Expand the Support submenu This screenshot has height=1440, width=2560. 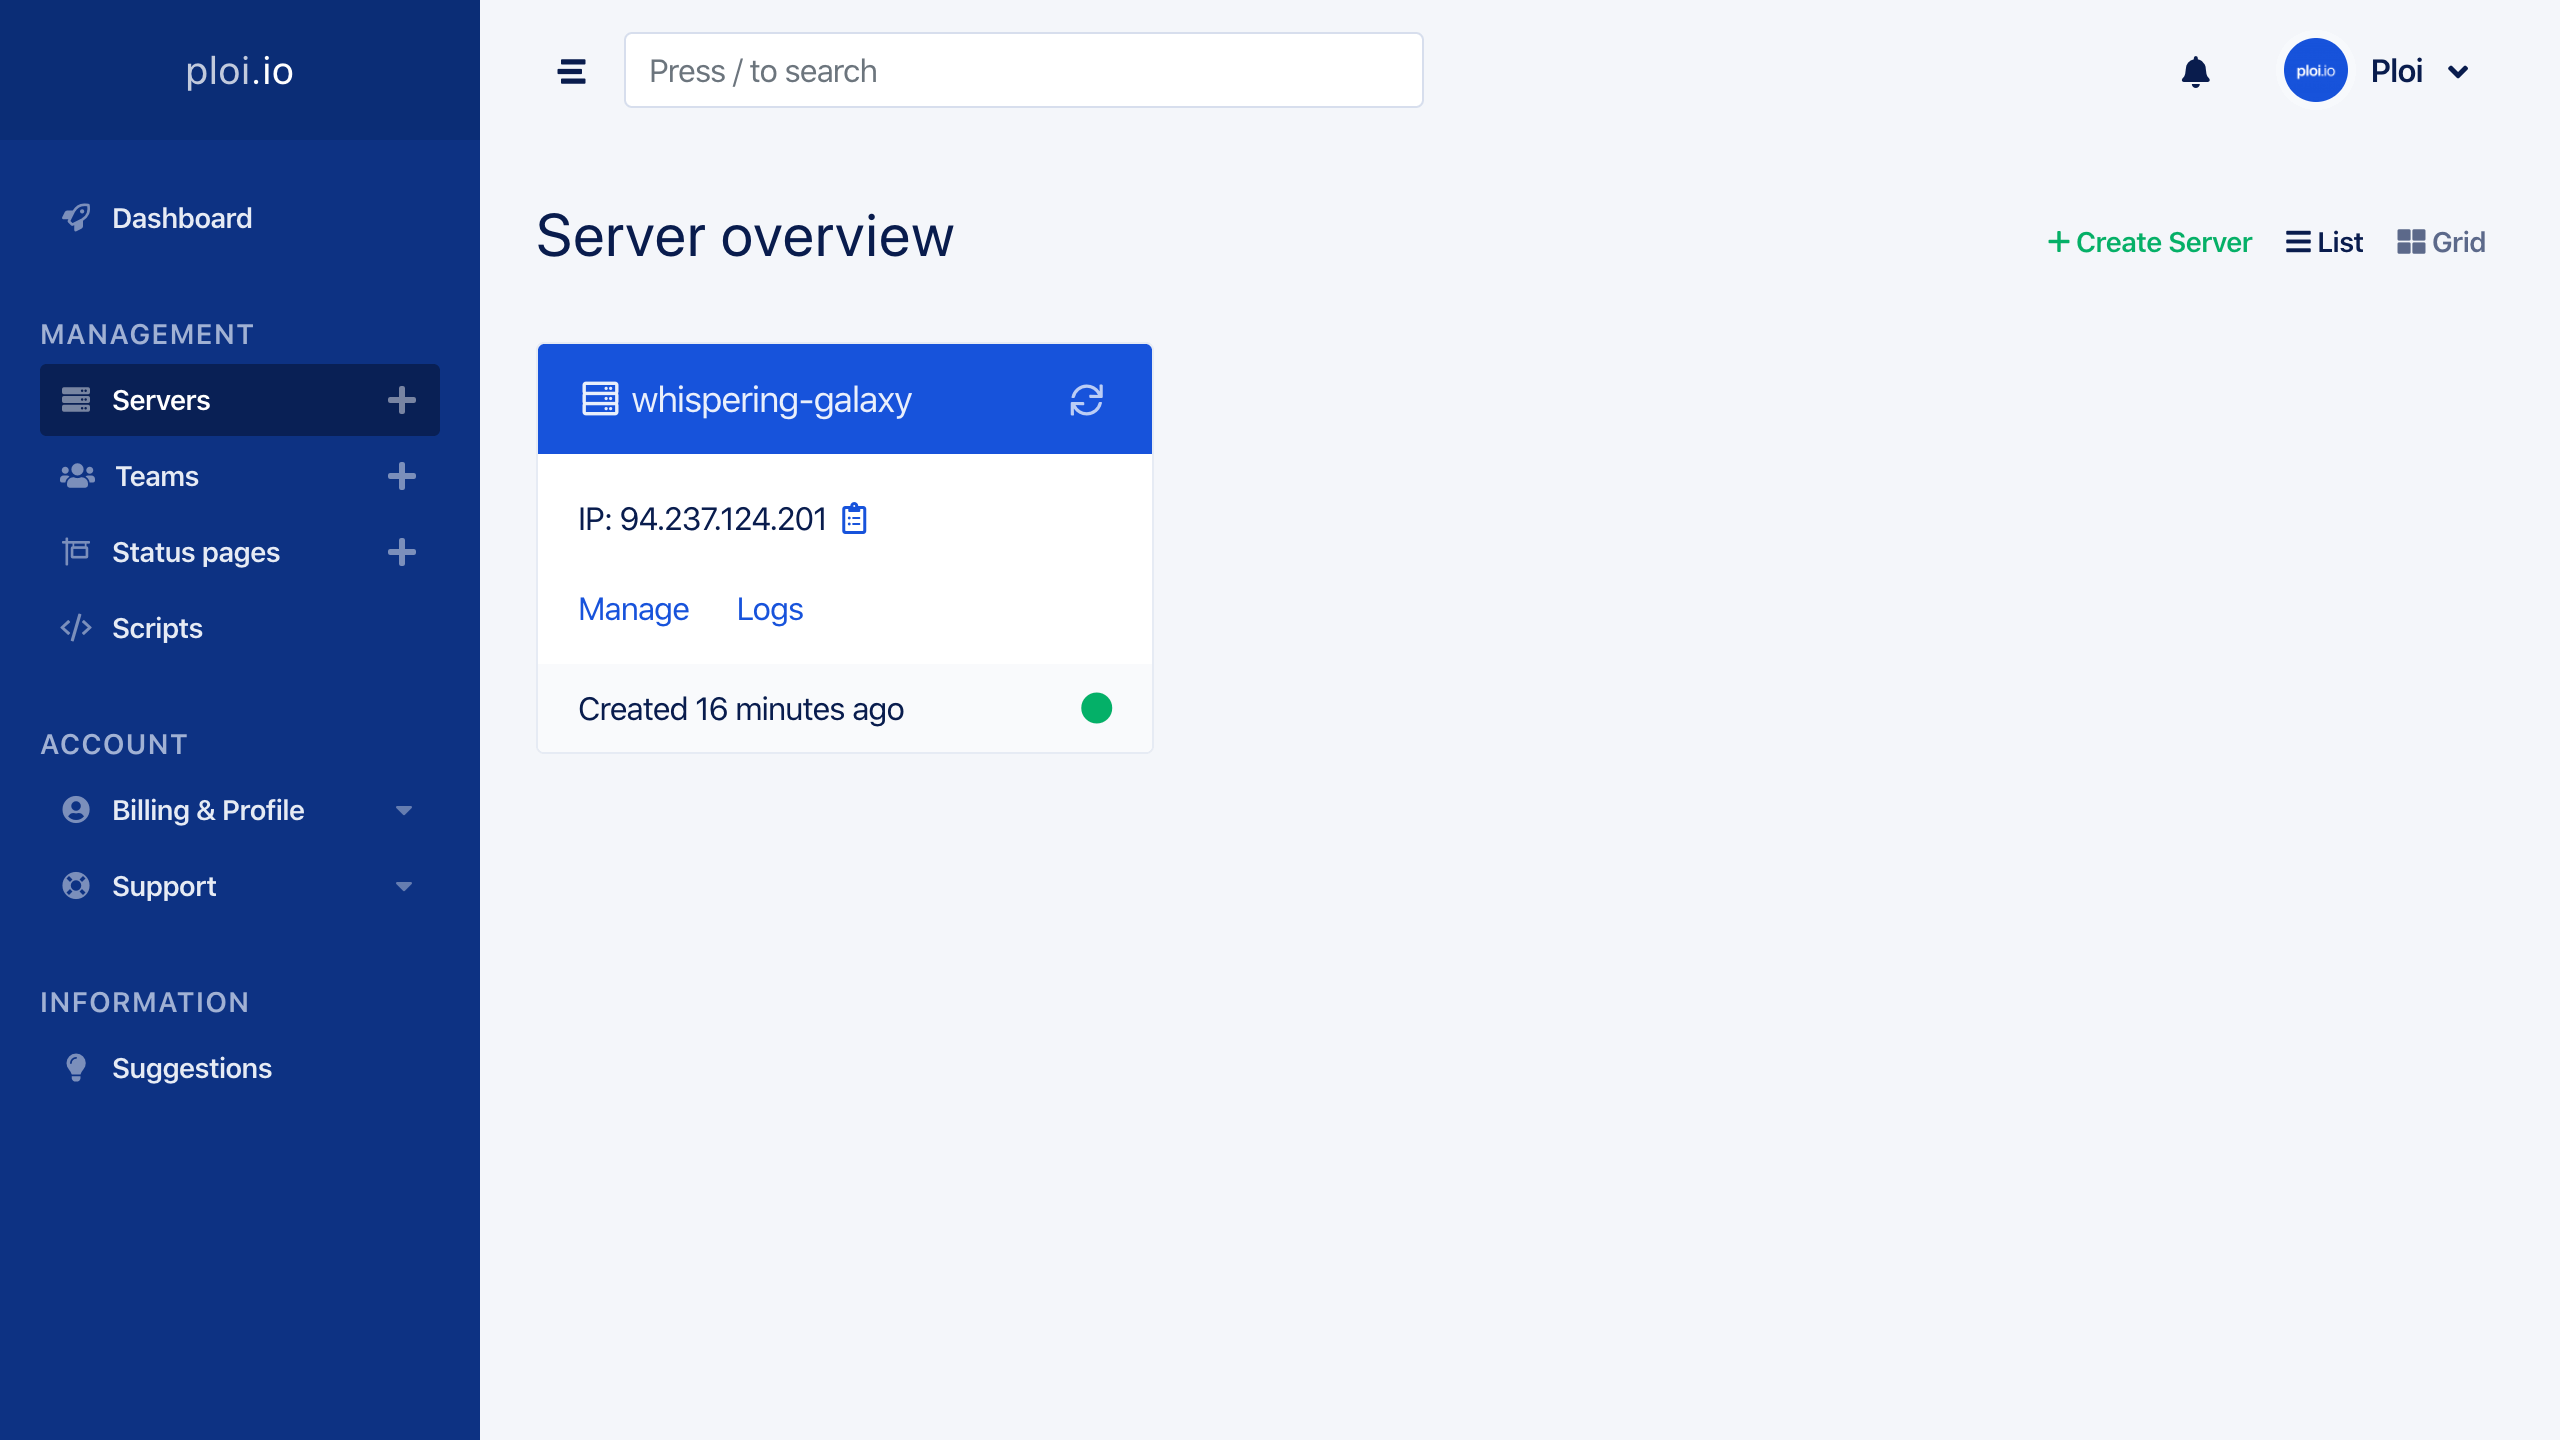403,886
